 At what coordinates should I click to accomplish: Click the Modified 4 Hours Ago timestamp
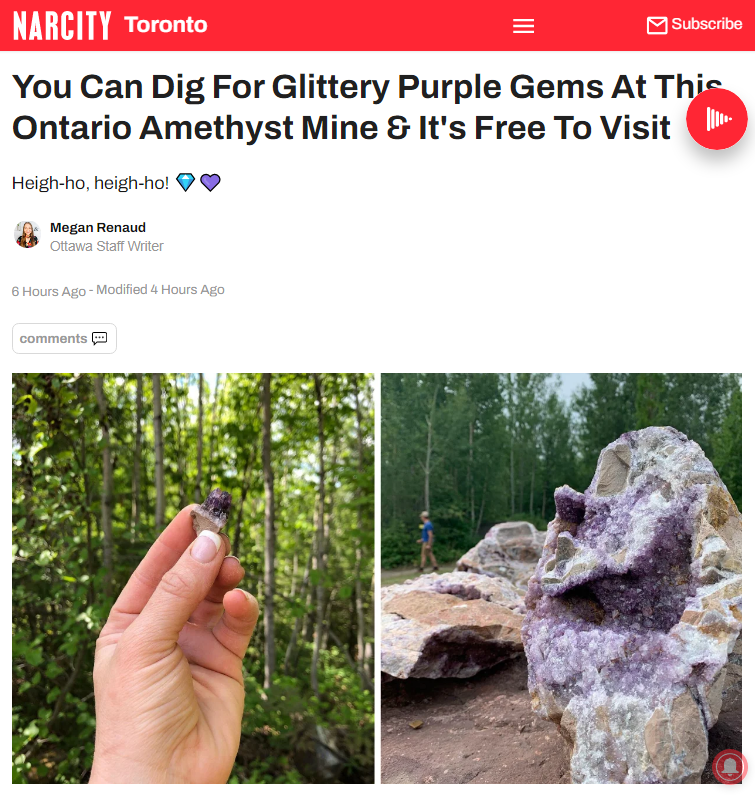(160, 290)
